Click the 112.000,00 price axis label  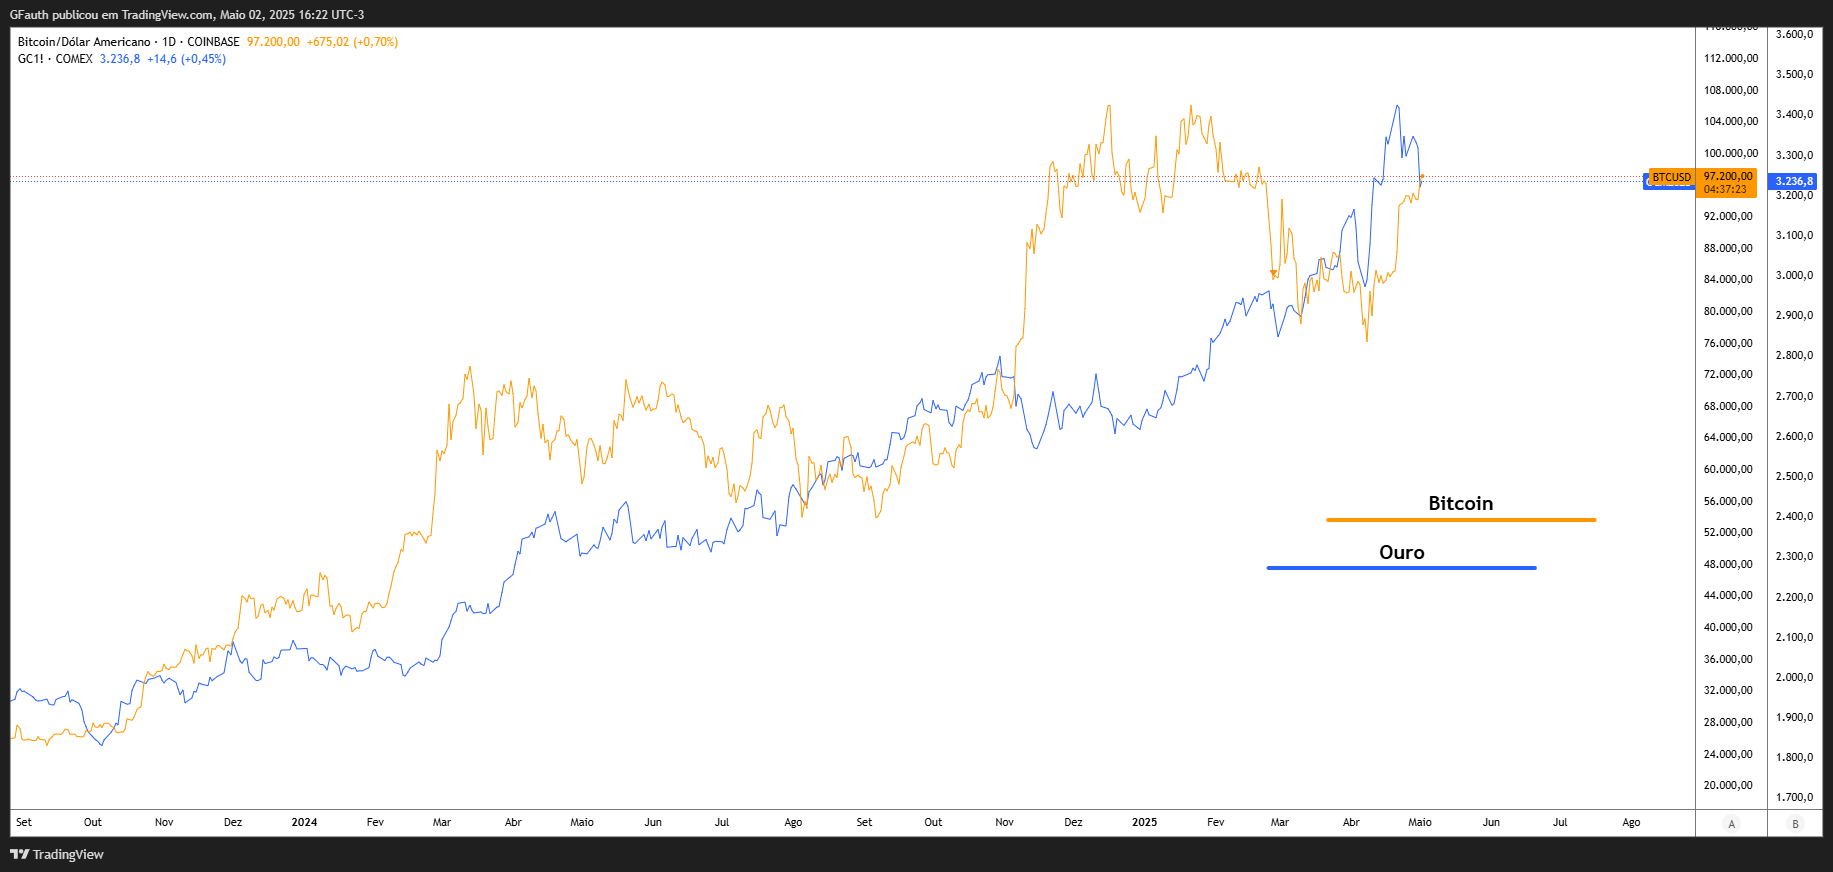1731,58
